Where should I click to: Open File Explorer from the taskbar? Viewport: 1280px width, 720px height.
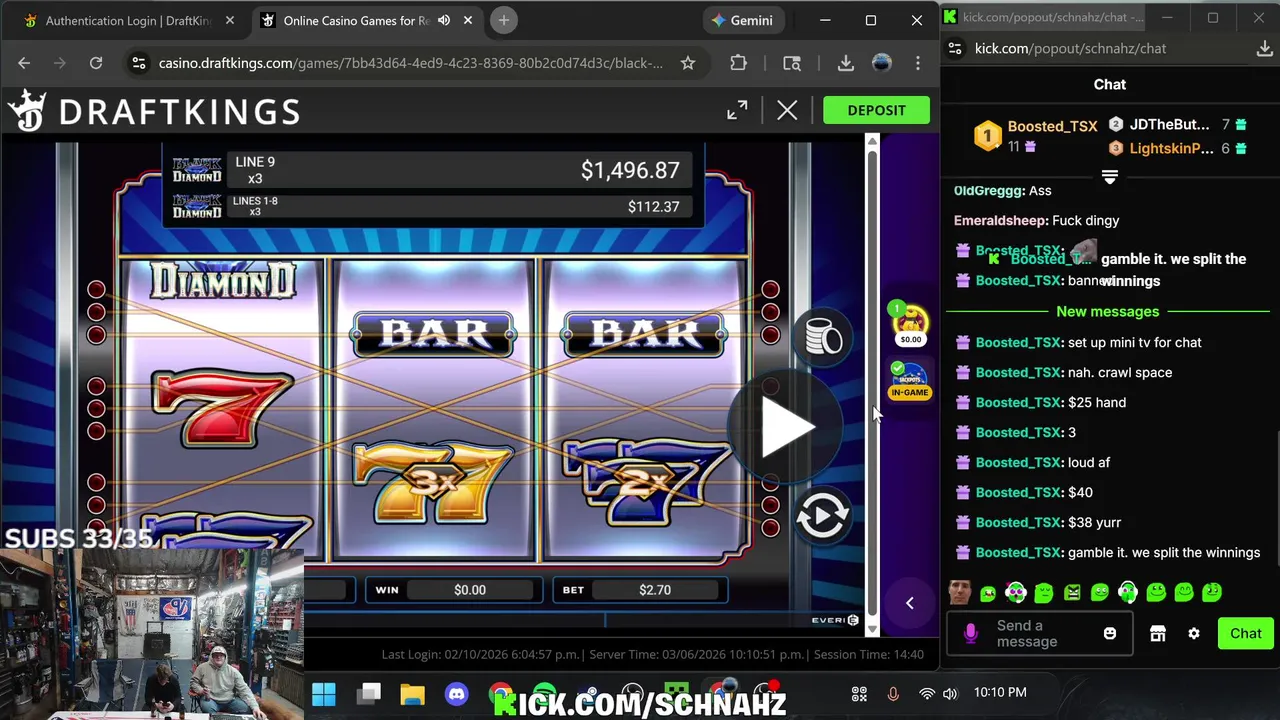coord(413,694)
